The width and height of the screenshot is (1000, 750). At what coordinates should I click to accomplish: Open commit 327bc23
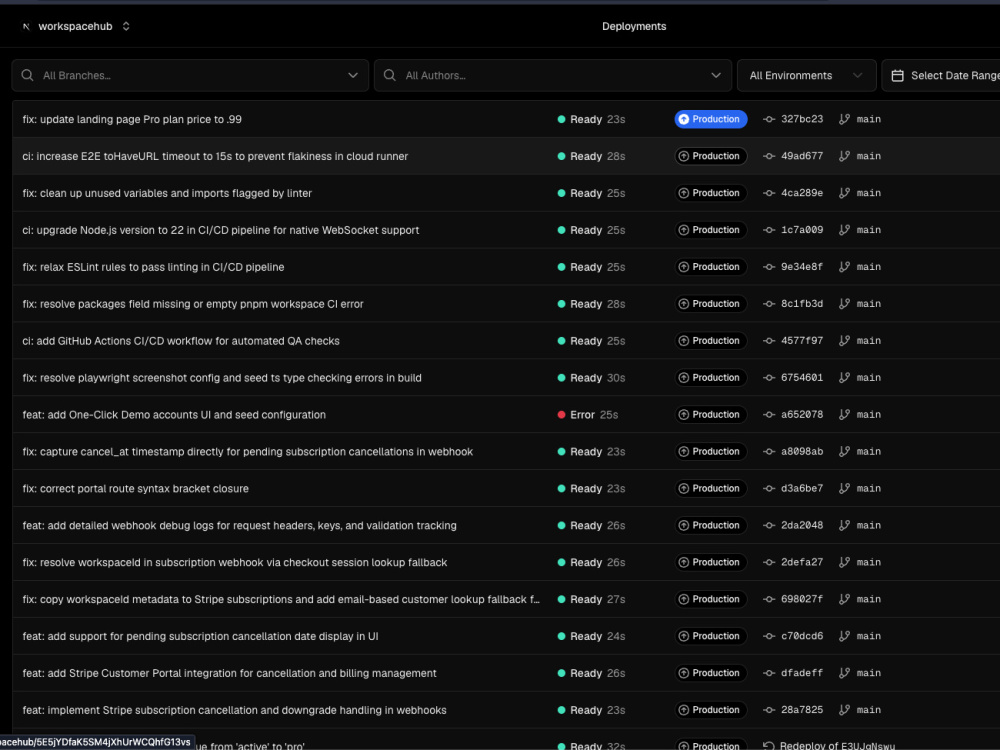[x=802, y=119]
